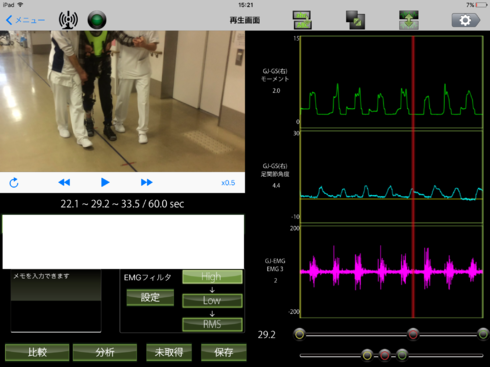The width and height of the screenshot is (490, 367).
Task: Click yellow handle on lower slider
Action: [x=367, y=355]
